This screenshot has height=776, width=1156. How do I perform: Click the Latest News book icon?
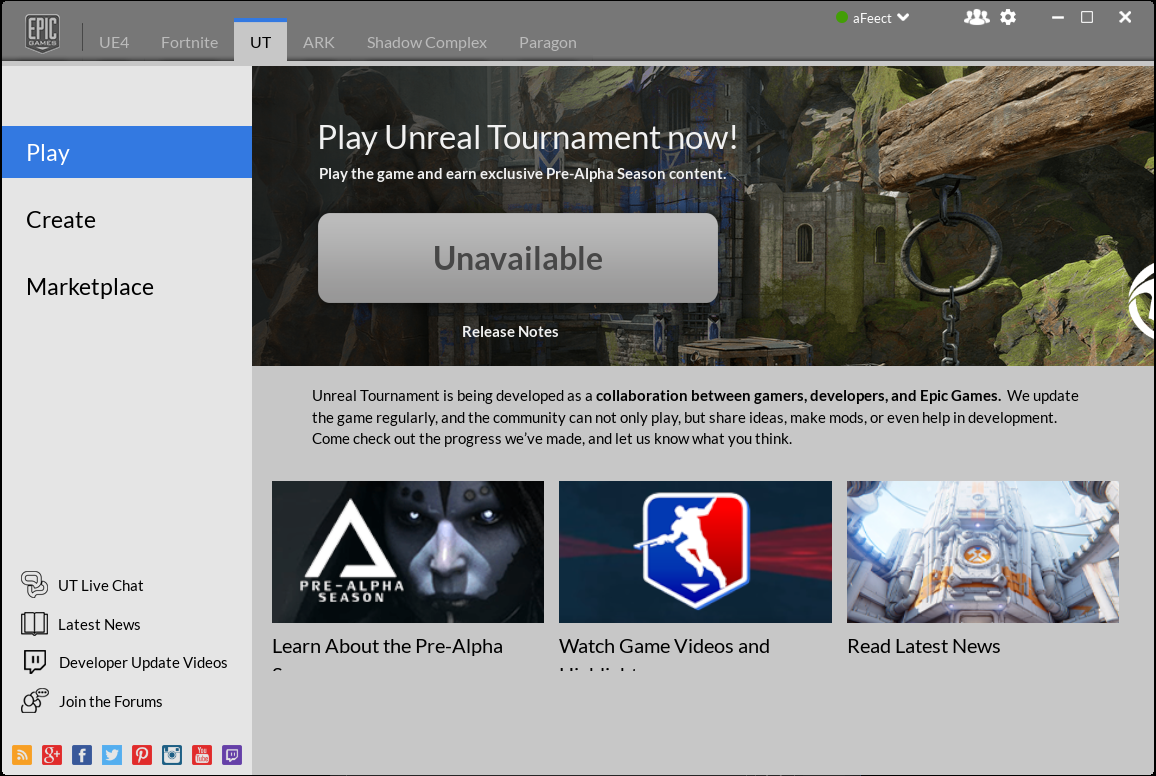pos(34,623)
